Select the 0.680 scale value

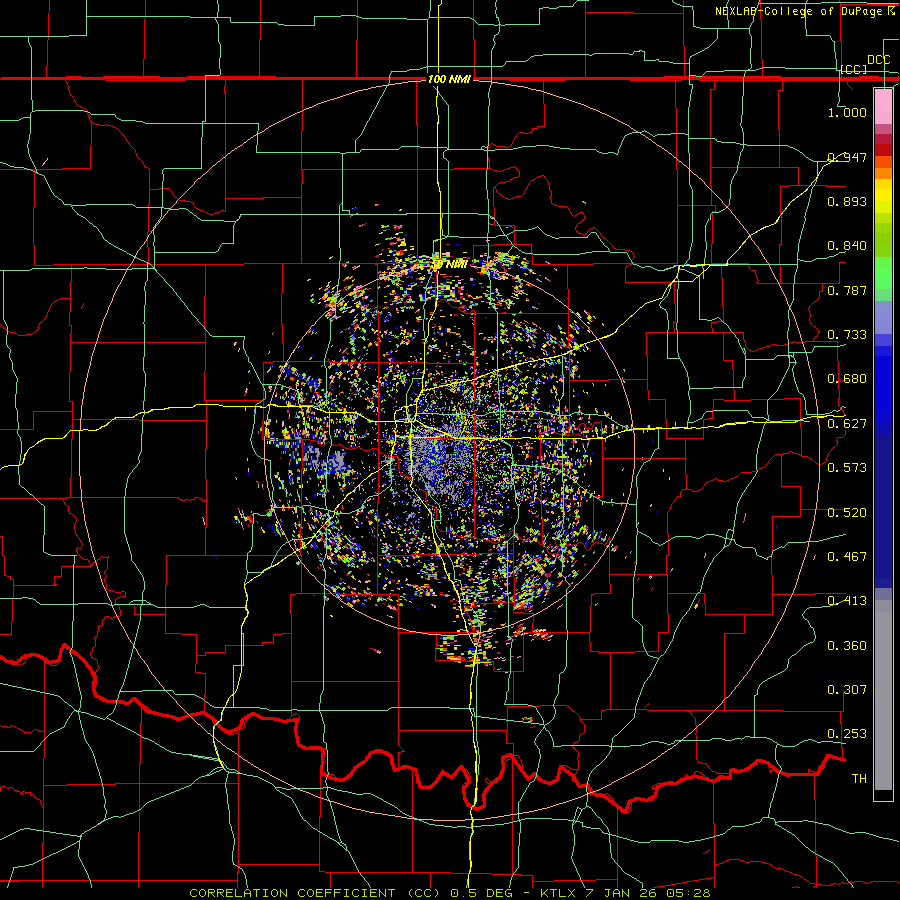(x=847, y=379)
